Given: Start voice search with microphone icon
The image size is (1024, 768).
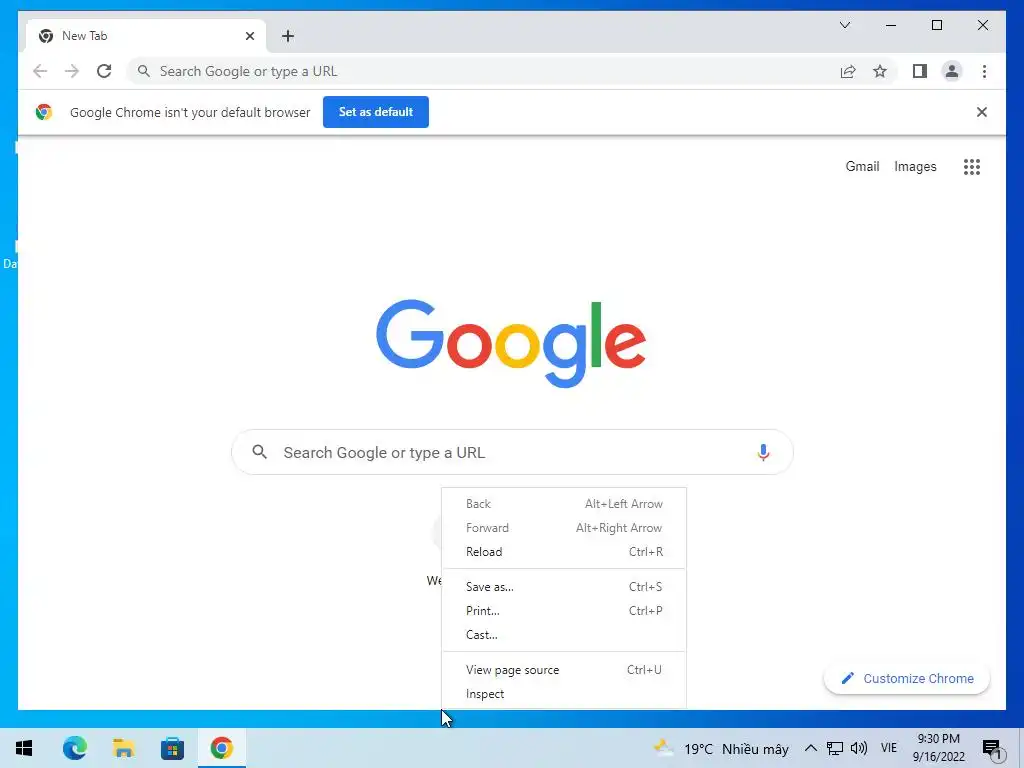Looking at the screenshot, I should 763,452.
